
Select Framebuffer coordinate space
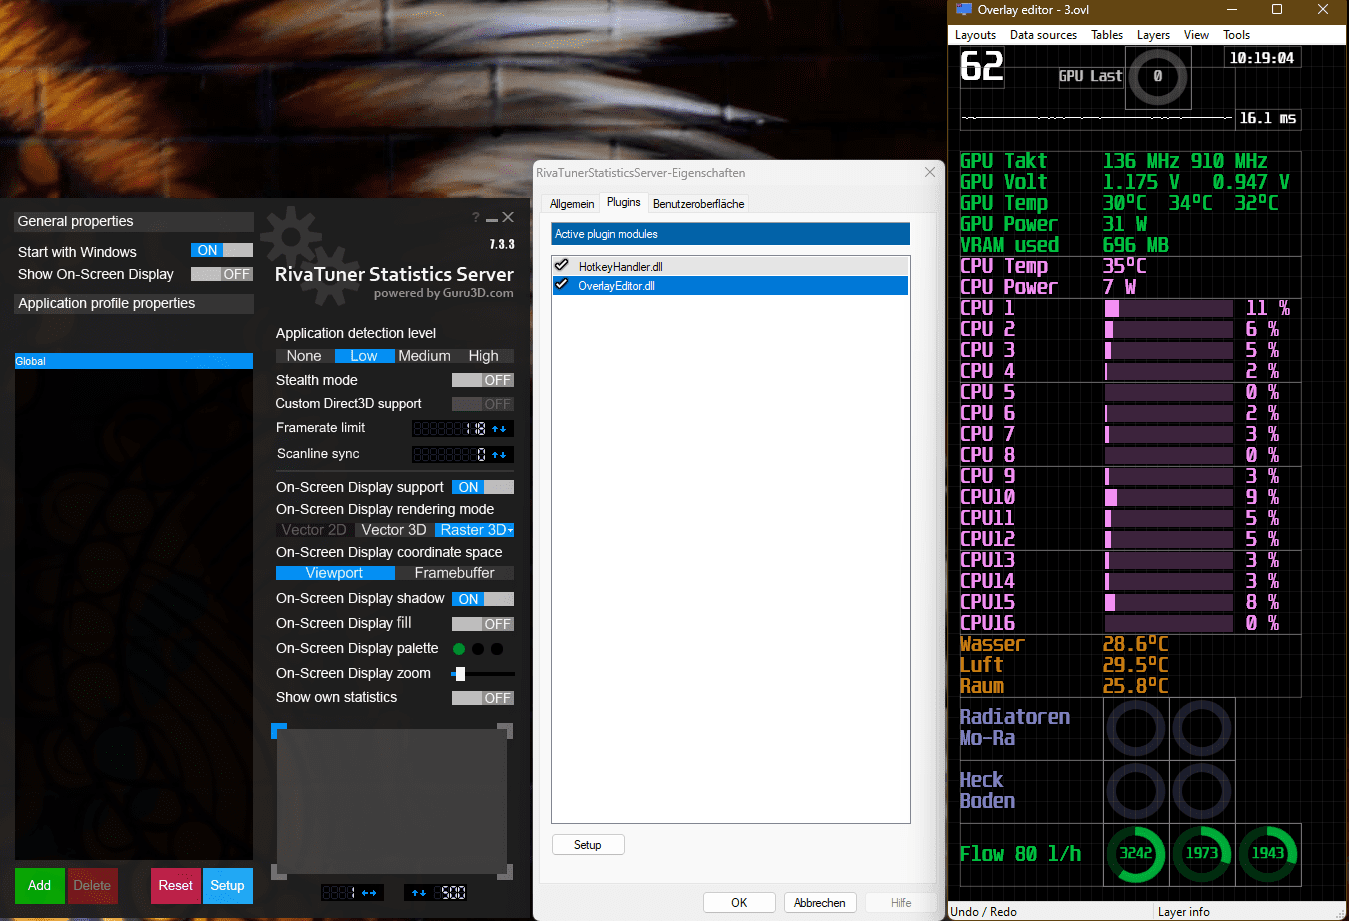(455, 573)
